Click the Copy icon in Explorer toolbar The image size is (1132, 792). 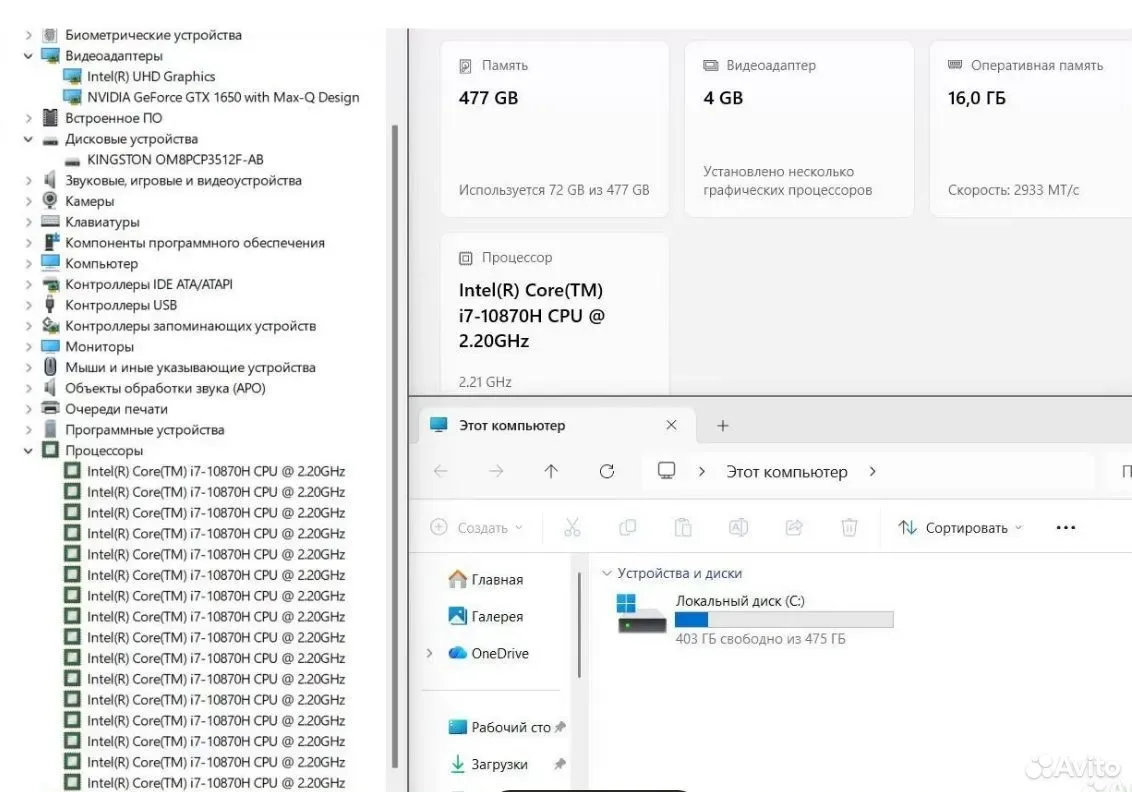(x=627, y=528)
